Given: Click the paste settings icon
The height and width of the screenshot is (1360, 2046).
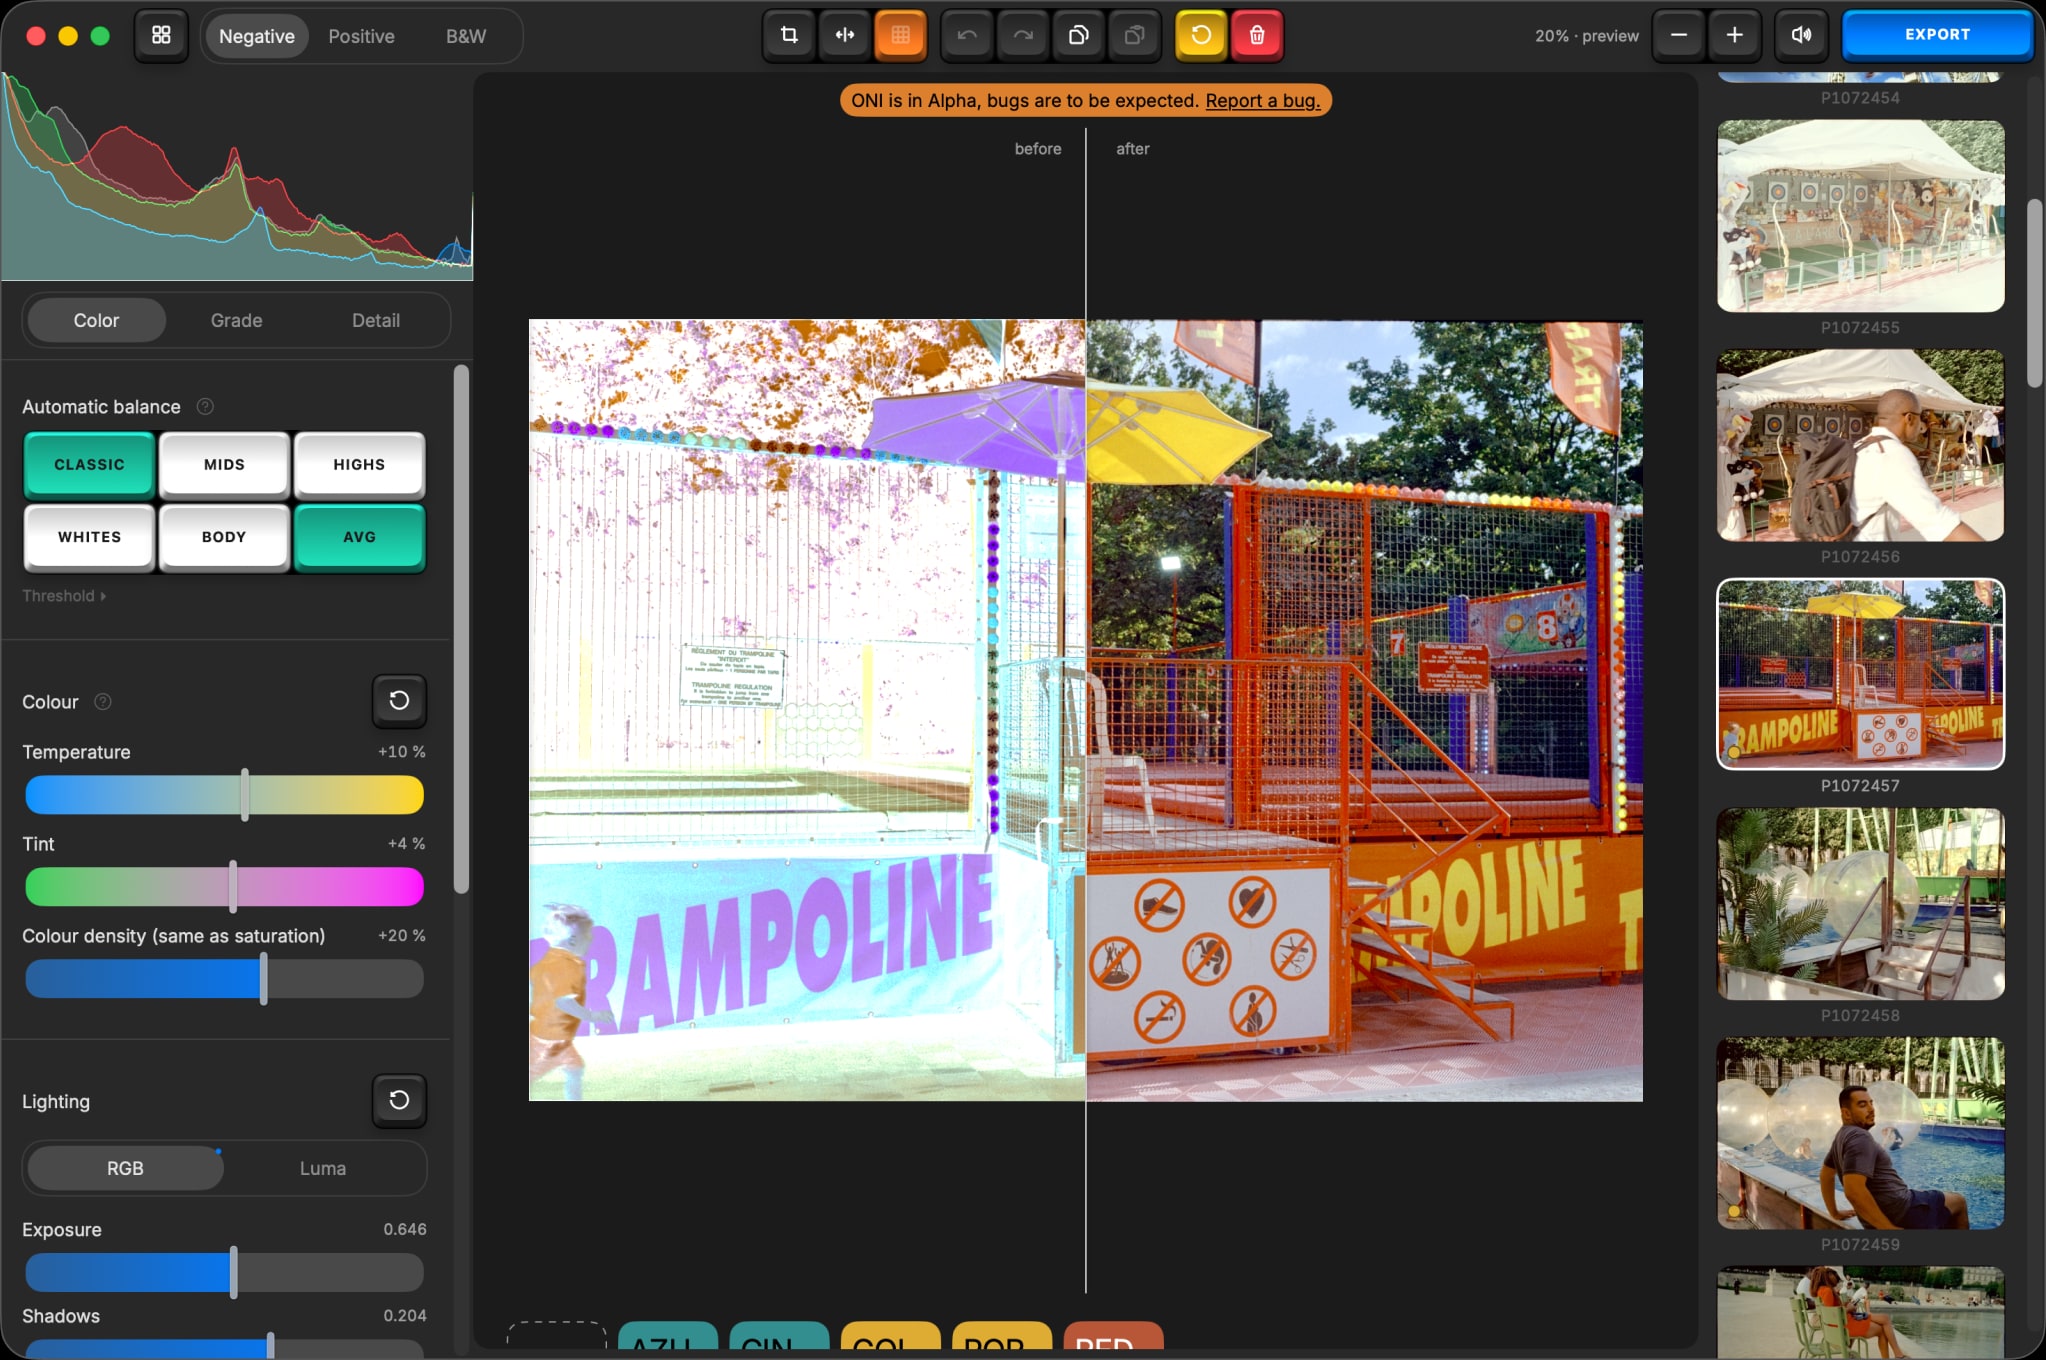Looking at the screenshot, I should pyautogui.click(x=1135, y=35).
